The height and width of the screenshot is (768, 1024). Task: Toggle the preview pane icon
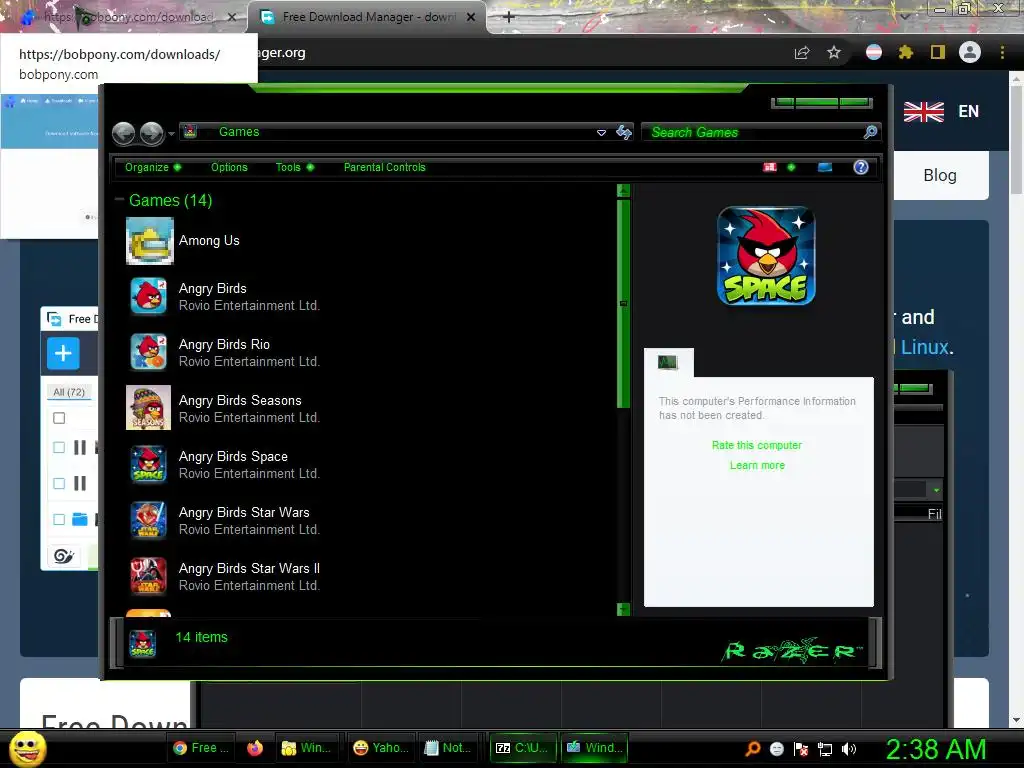(x=825, y=167)
